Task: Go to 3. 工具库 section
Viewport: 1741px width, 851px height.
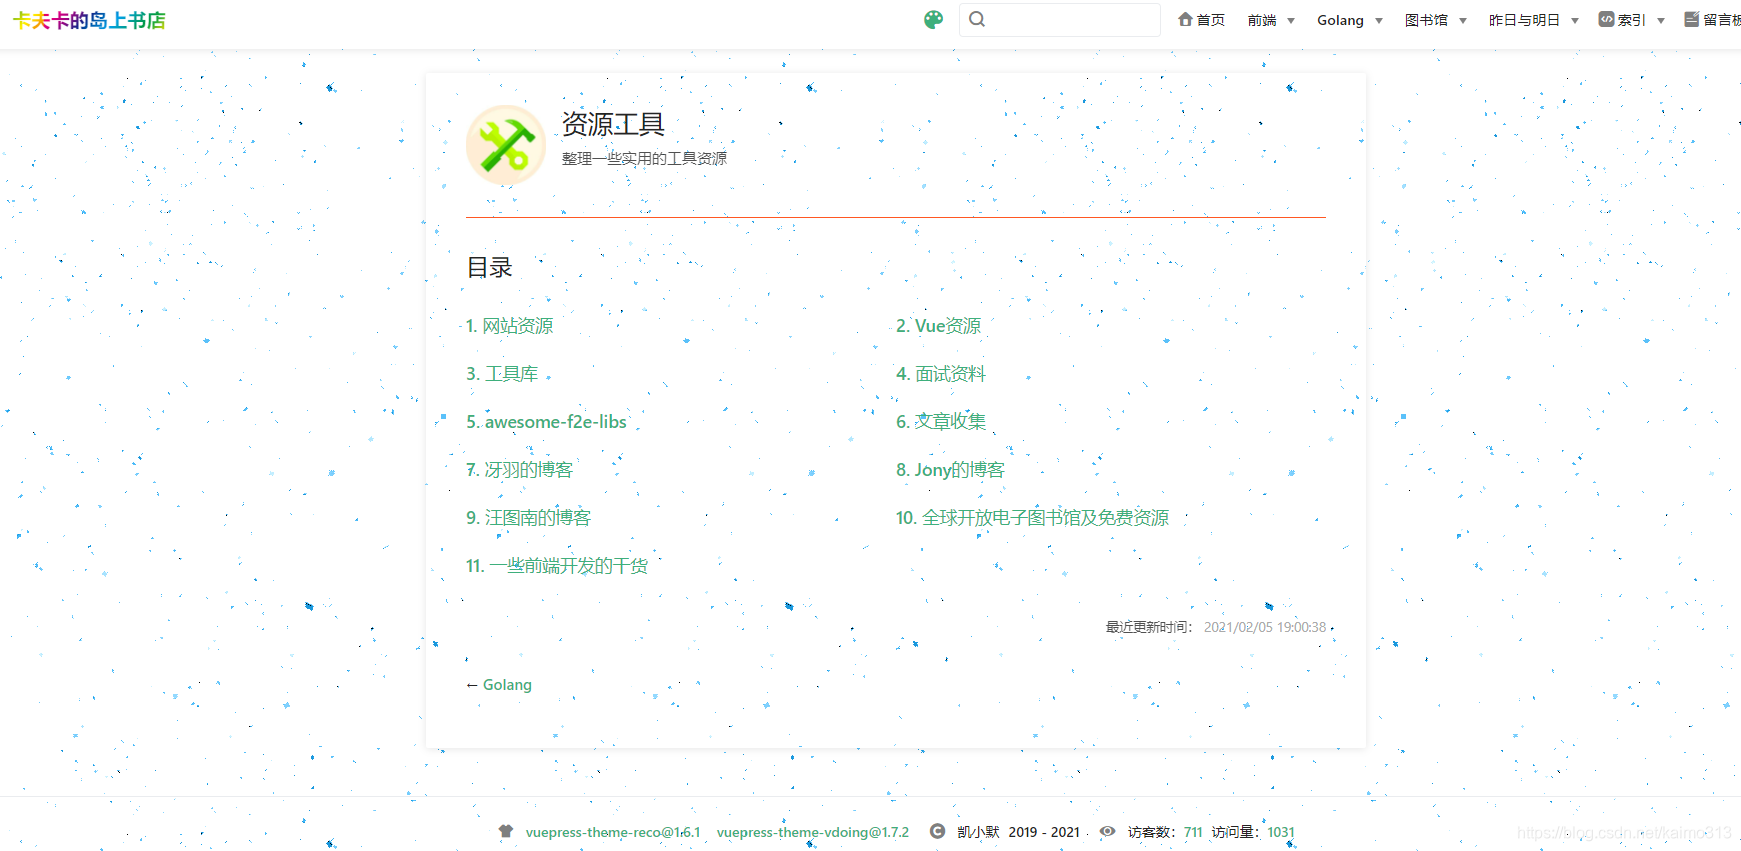Action: (x=502, y=374)
